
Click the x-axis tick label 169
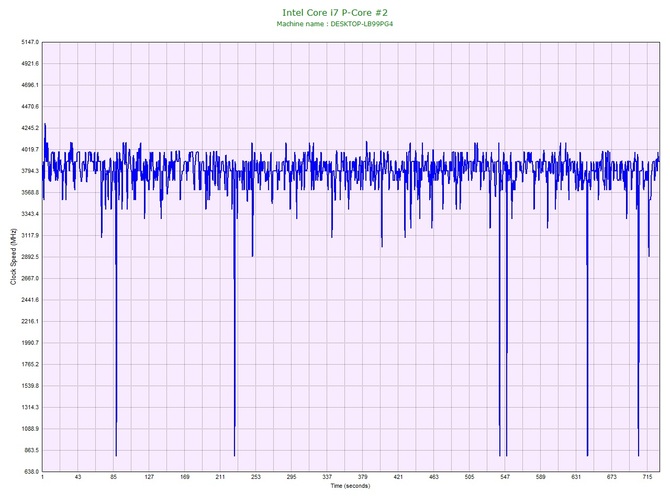point(185,477)
